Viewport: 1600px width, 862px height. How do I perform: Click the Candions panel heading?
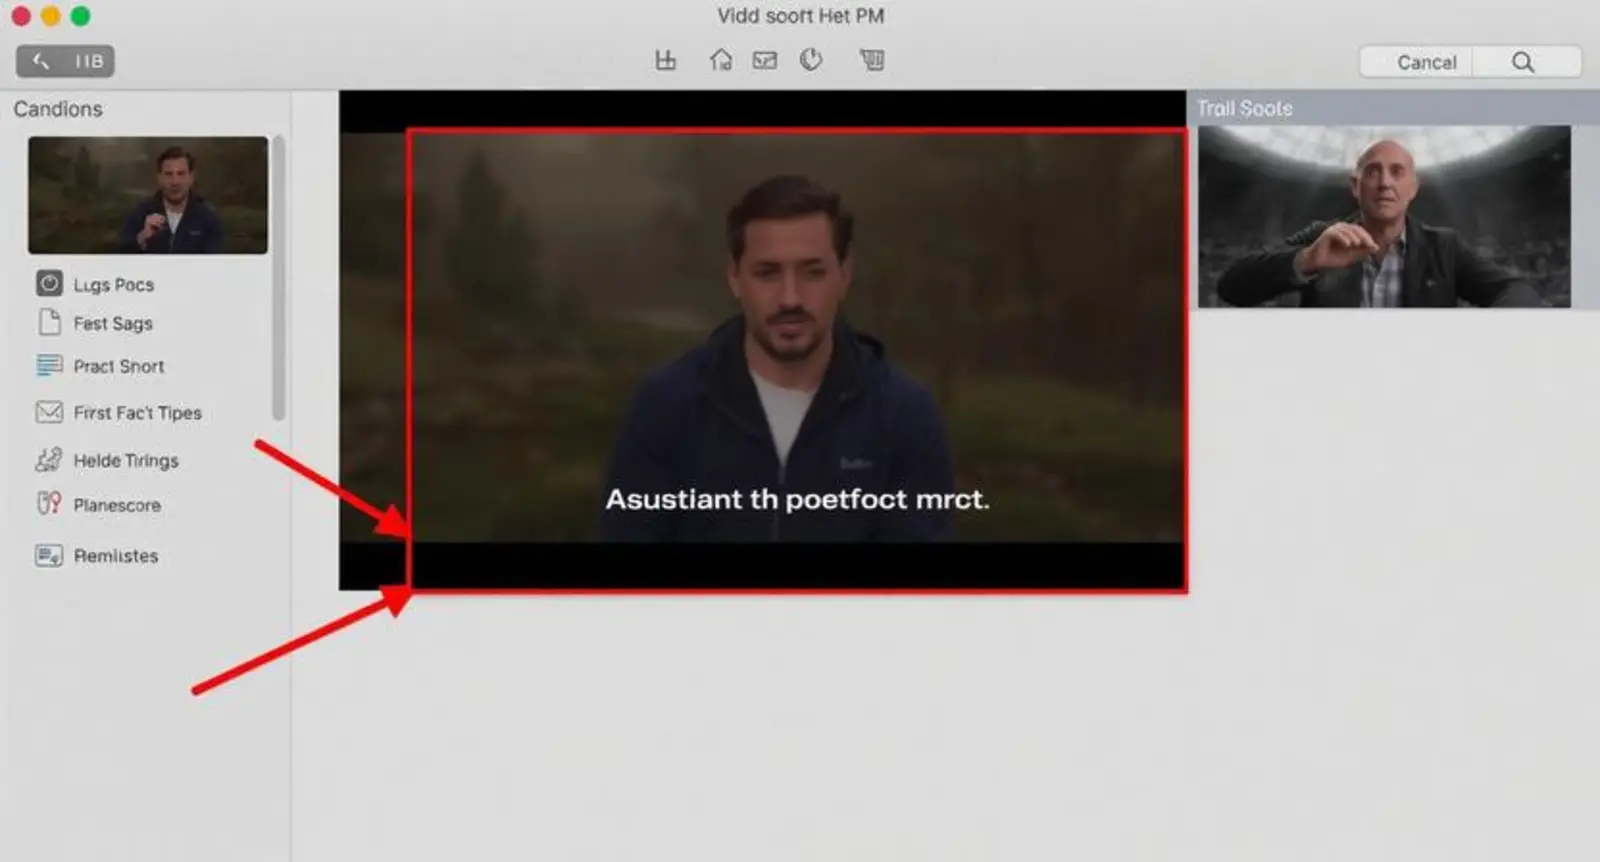click(58, 109)
